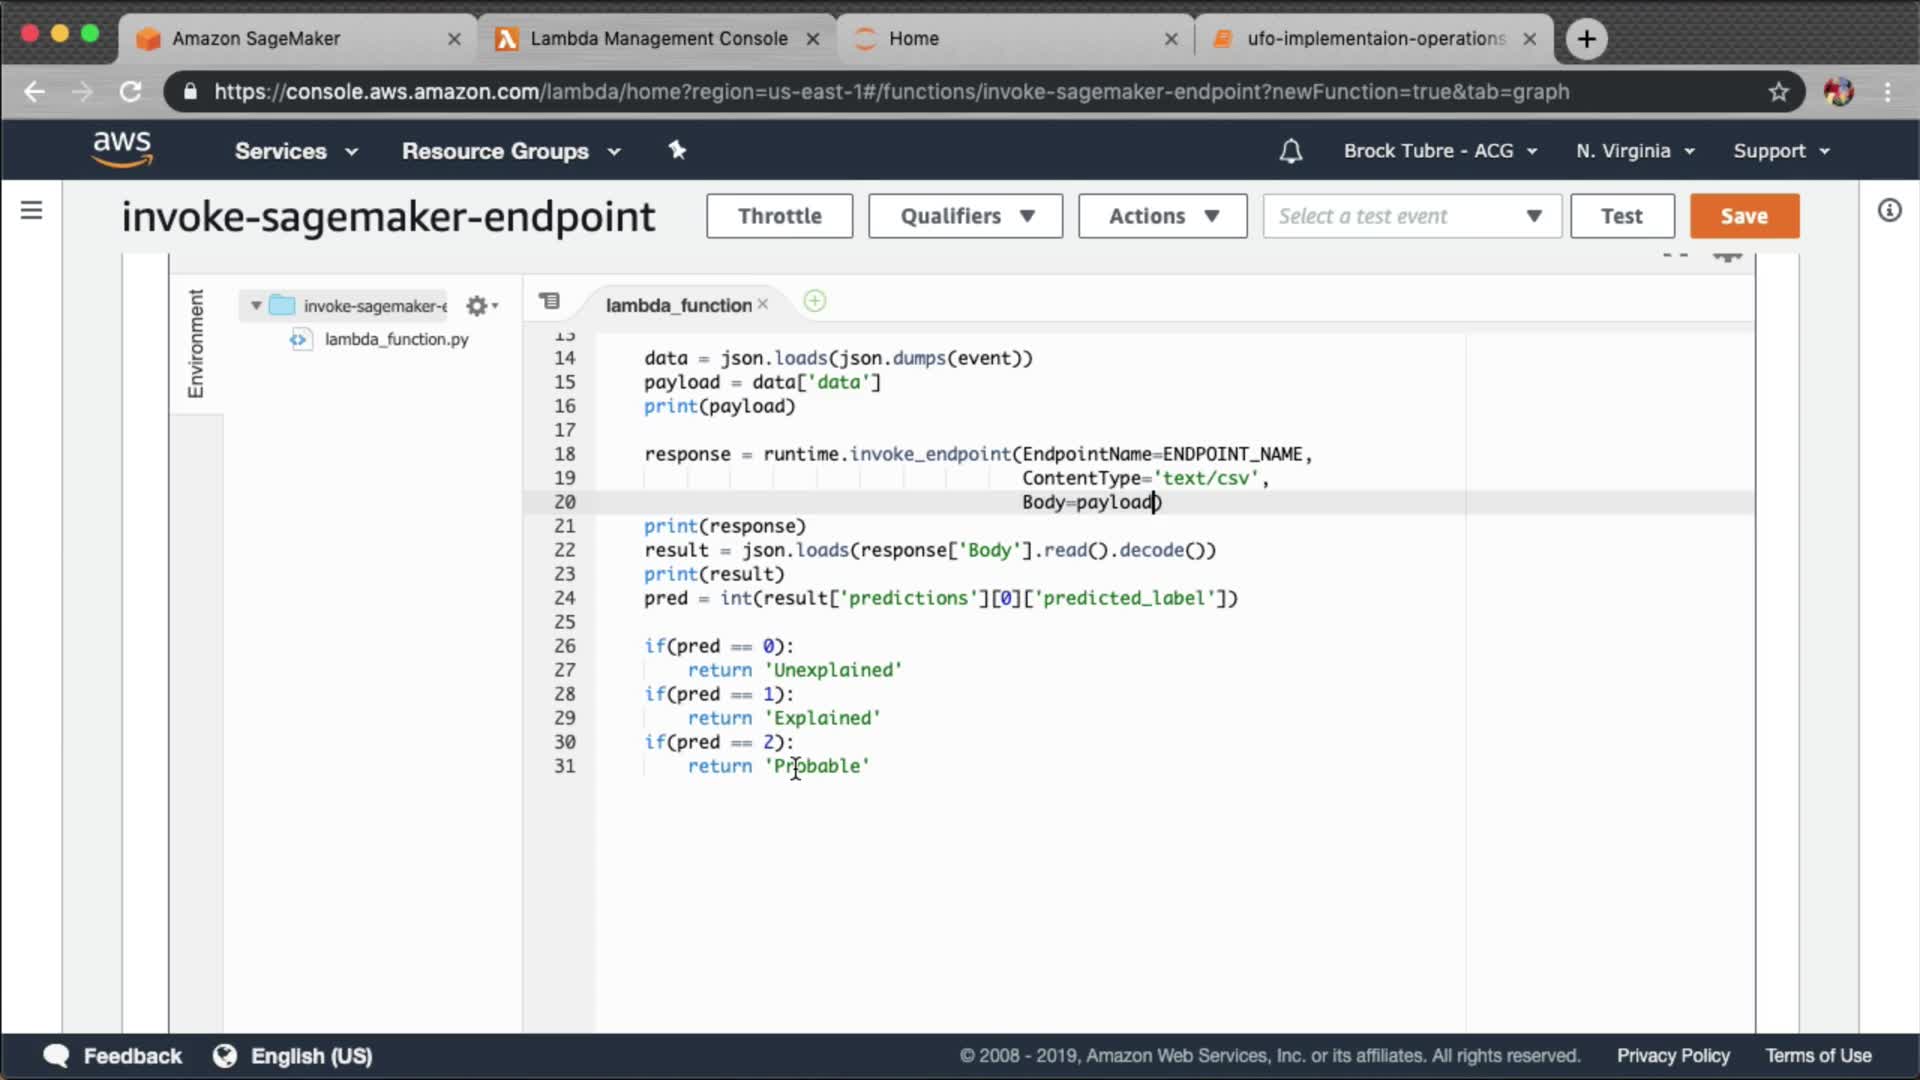1920x1080 pixels.
Task: Add a new editor tab with plus icon
Action: point(815,301)
